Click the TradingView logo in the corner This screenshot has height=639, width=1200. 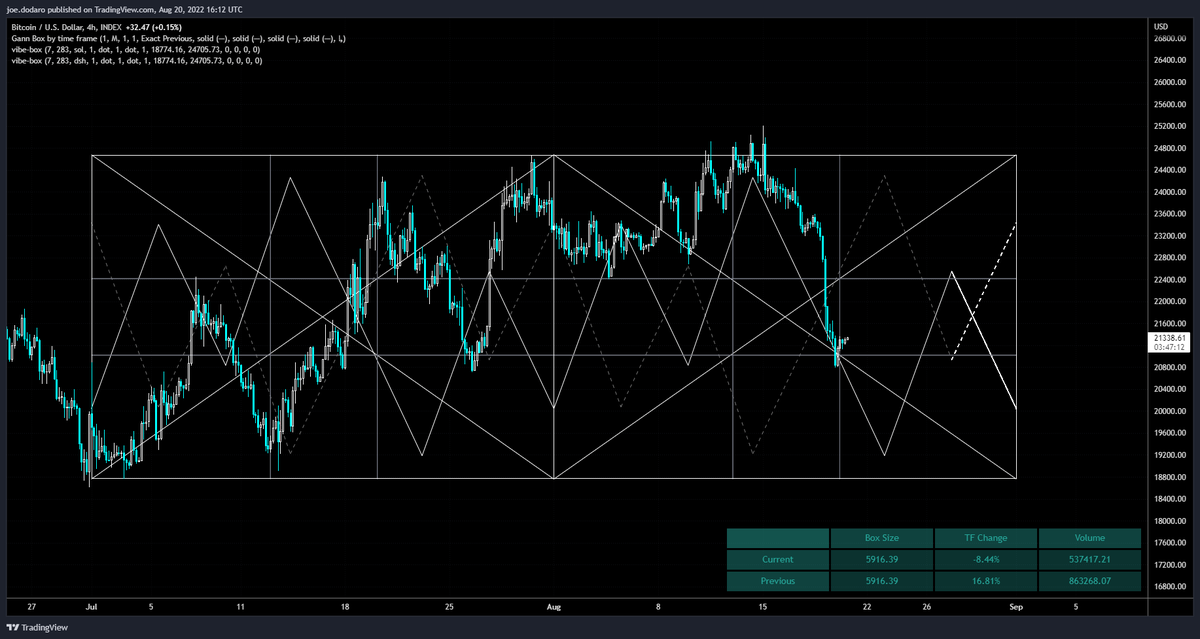pos(37,628)
